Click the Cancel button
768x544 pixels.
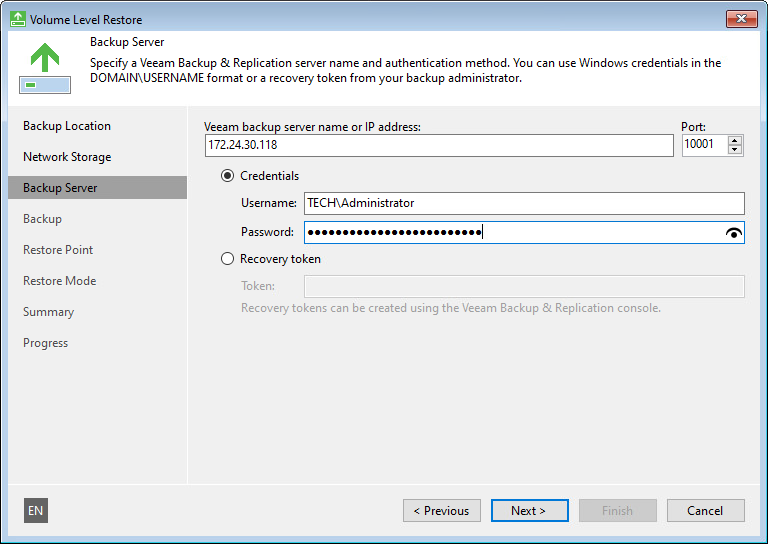(x=705, y=511)
